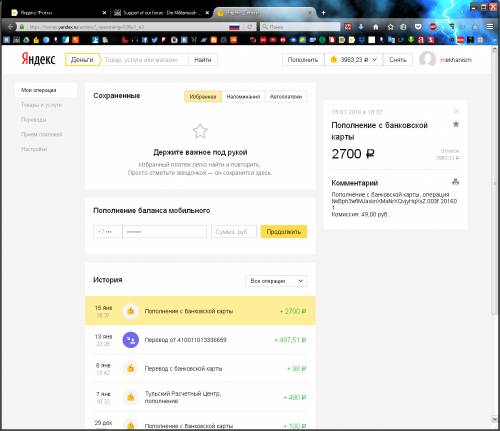Screen dimensions: 500x431
Task: Close the operation details panel with the X
Action: coord(456,111)
